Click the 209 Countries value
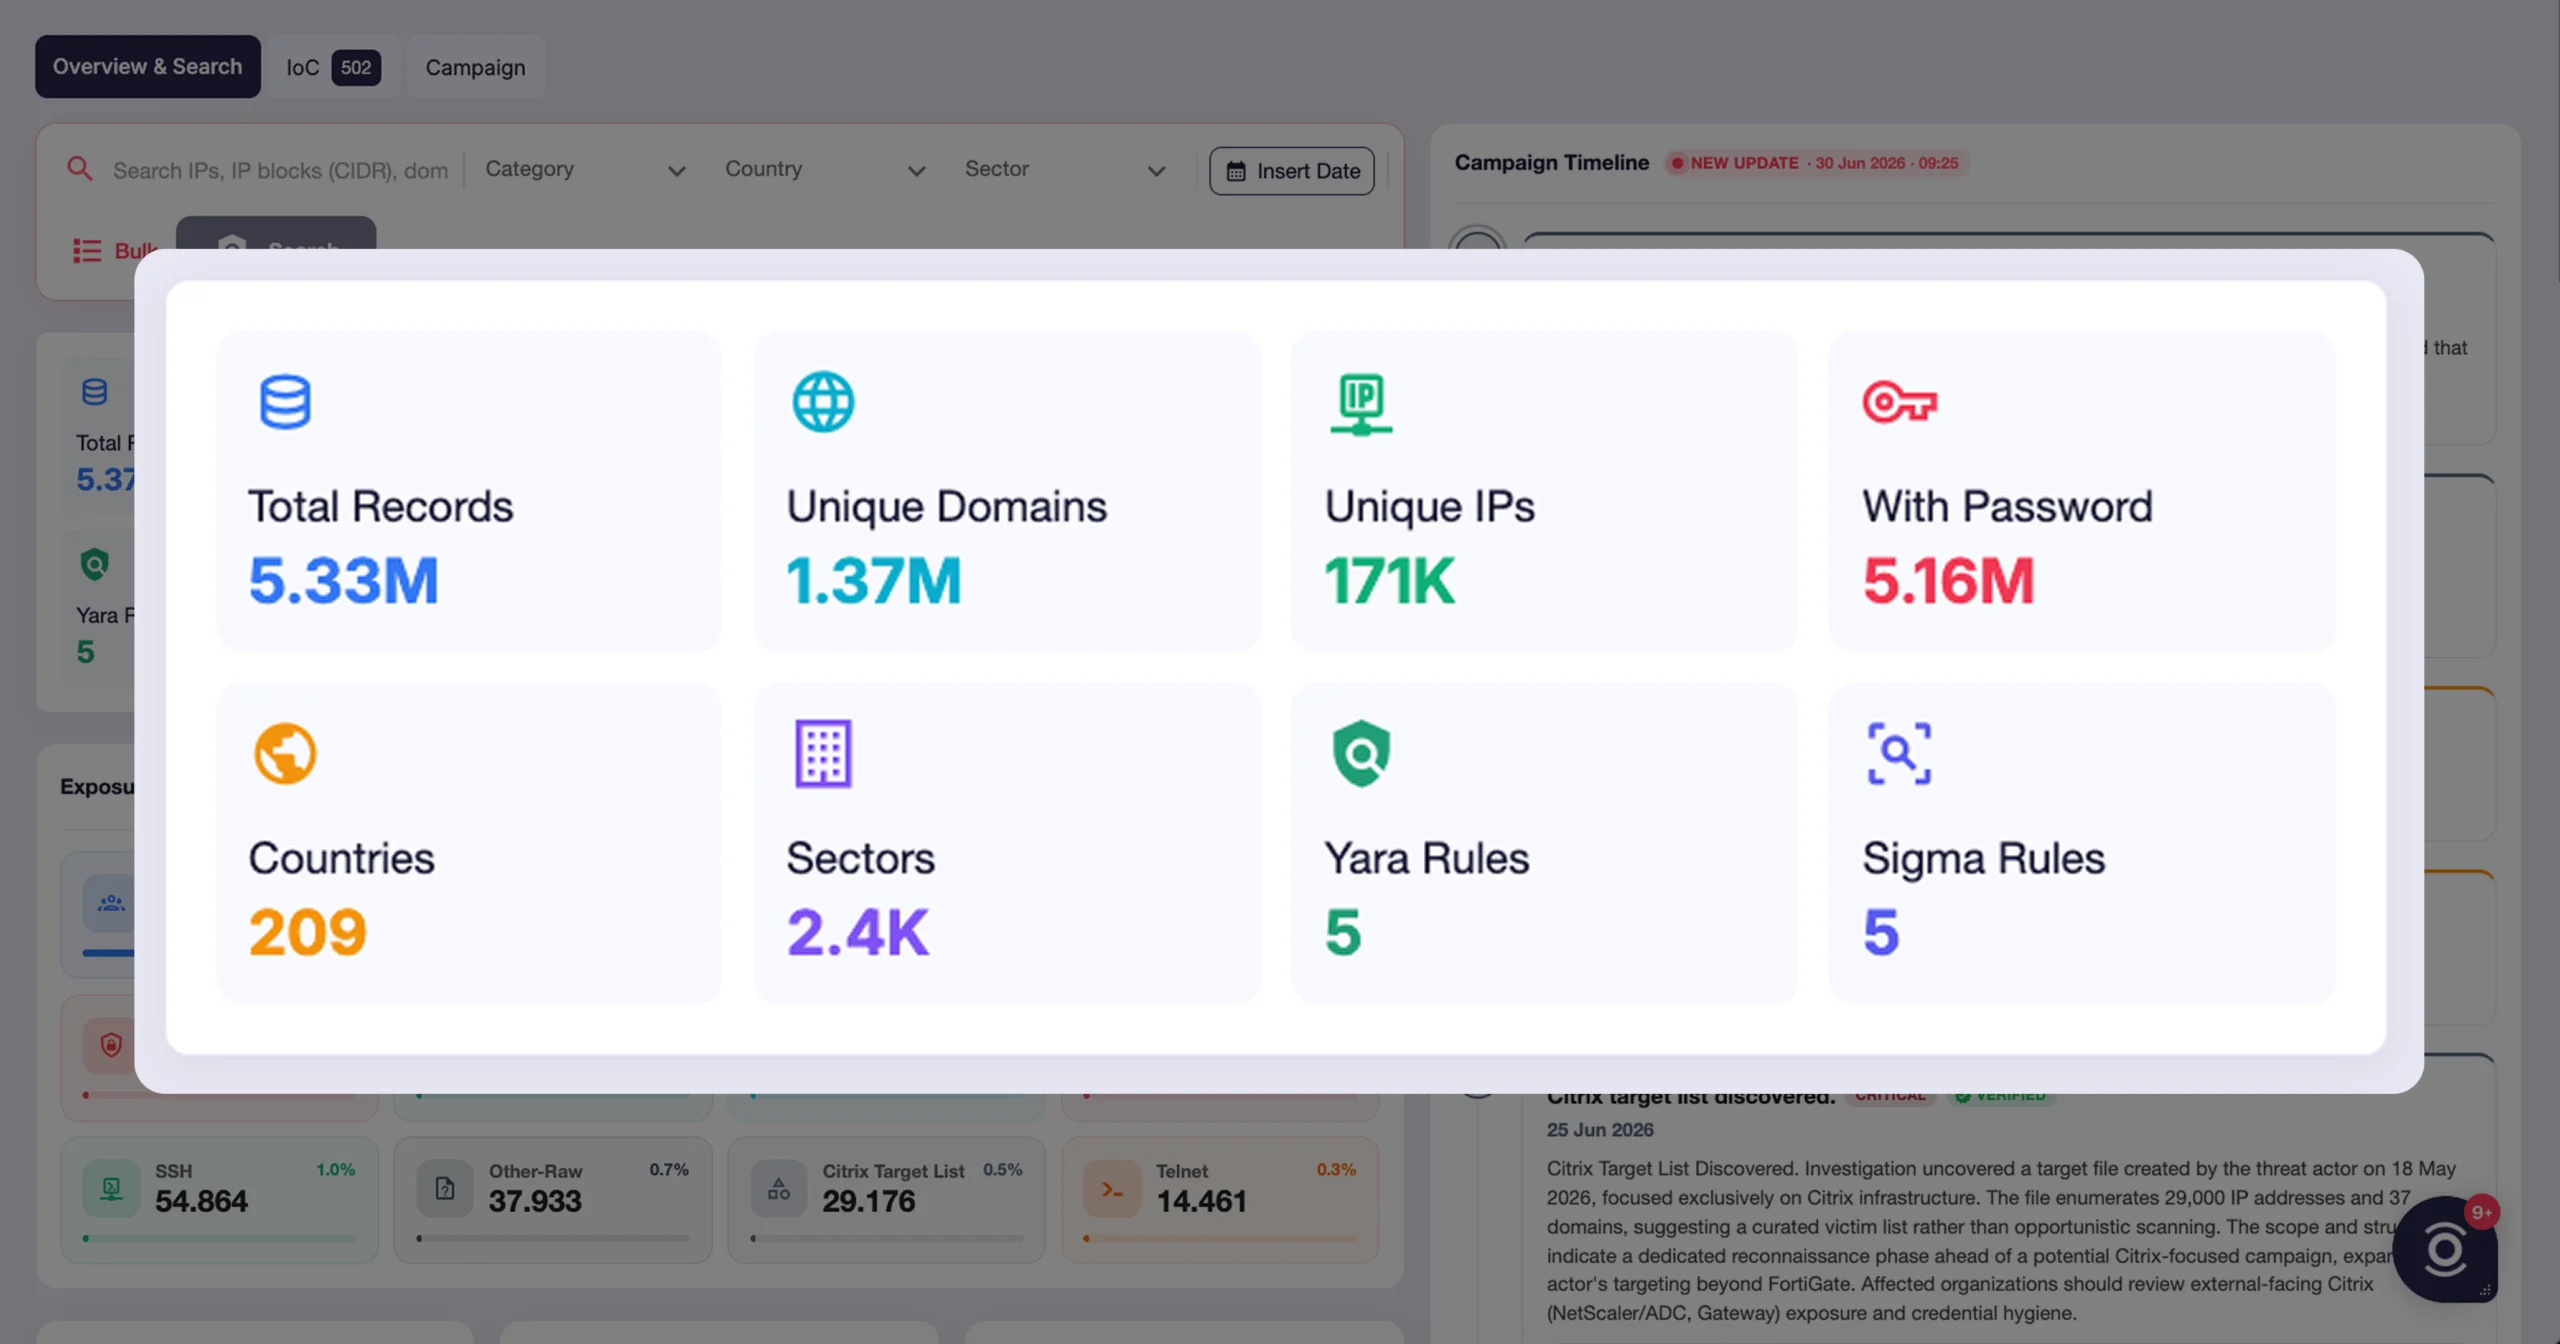2560x1344 pixels. (x=307, y=932)
